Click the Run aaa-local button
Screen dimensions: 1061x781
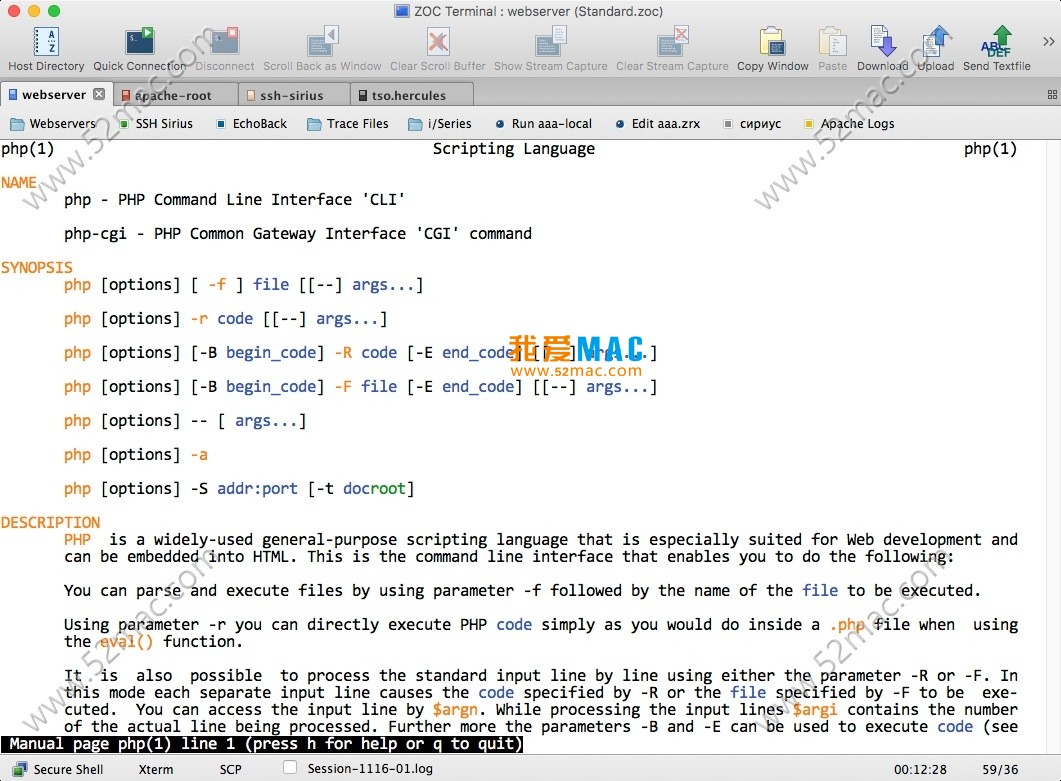point(544,124)
